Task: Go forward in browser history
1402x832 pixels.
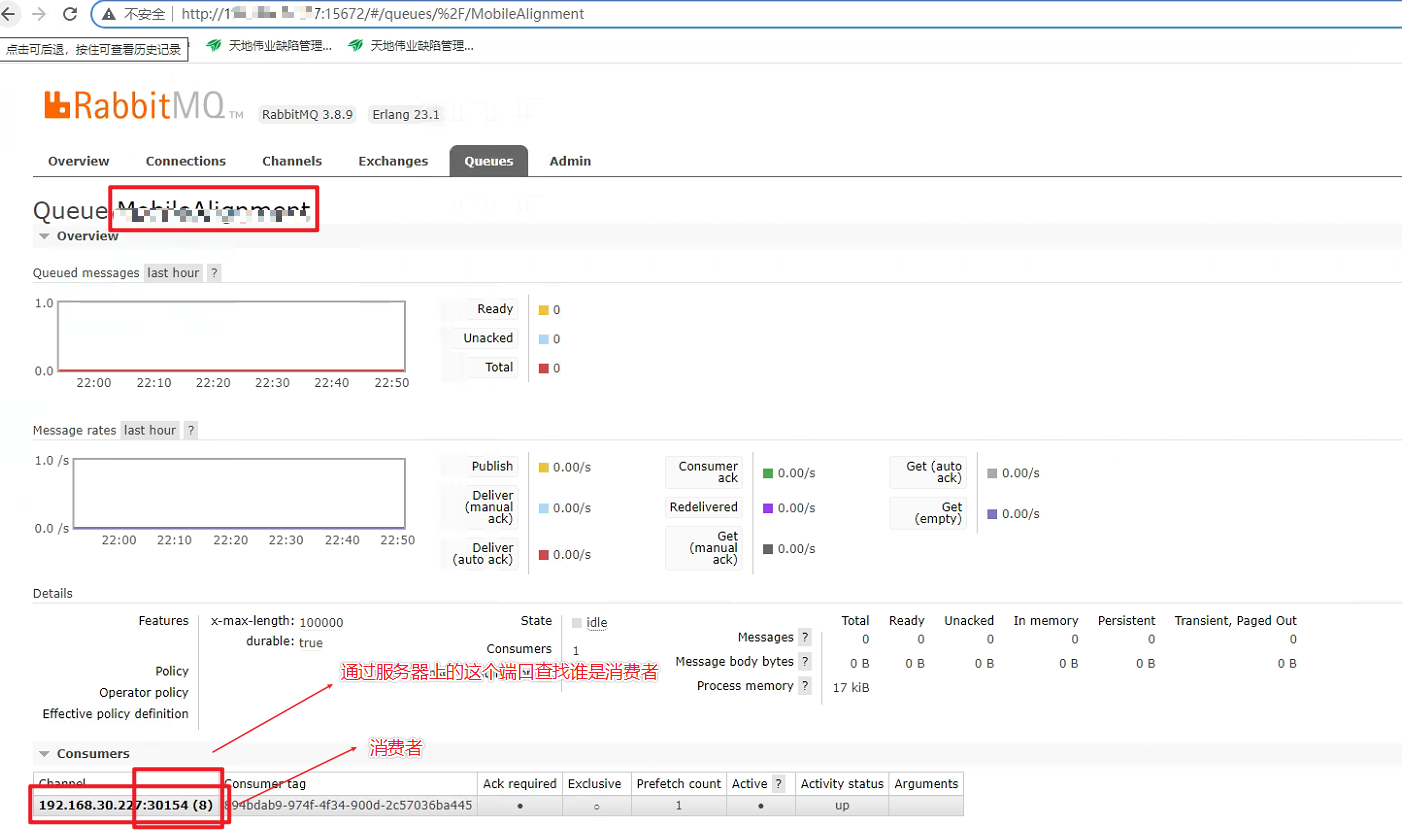Action: point(39,14)
